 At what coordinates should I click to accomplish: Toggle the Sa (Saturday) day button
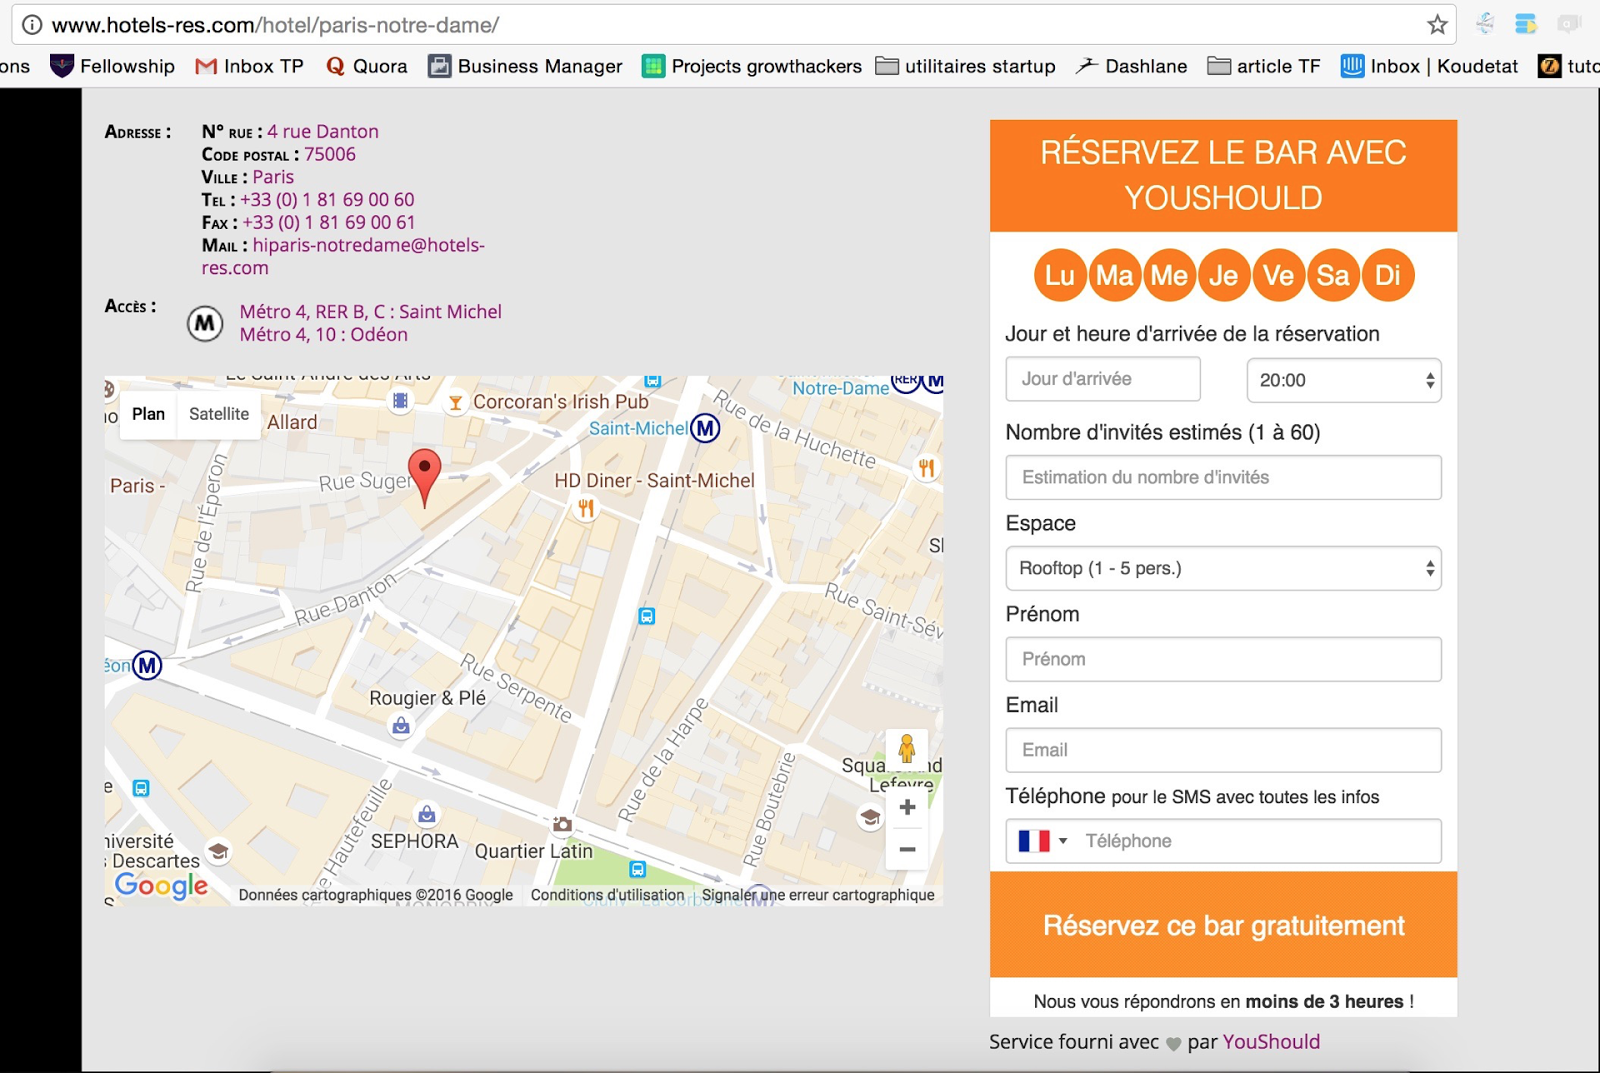point(1333,275)
